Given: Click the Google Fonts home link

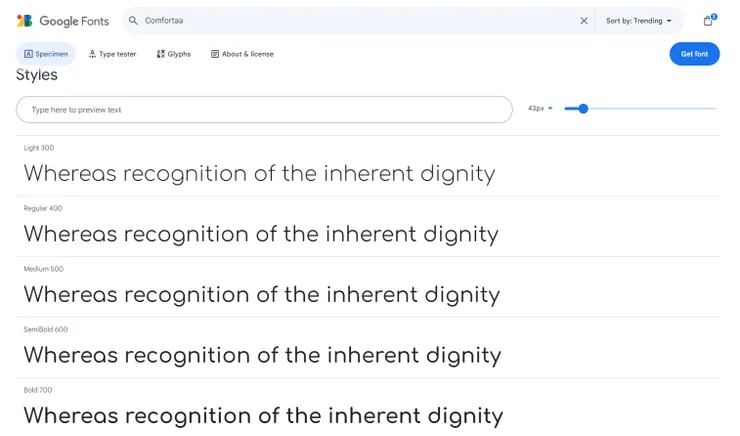Looking at the screenshot, I should 75,20.
